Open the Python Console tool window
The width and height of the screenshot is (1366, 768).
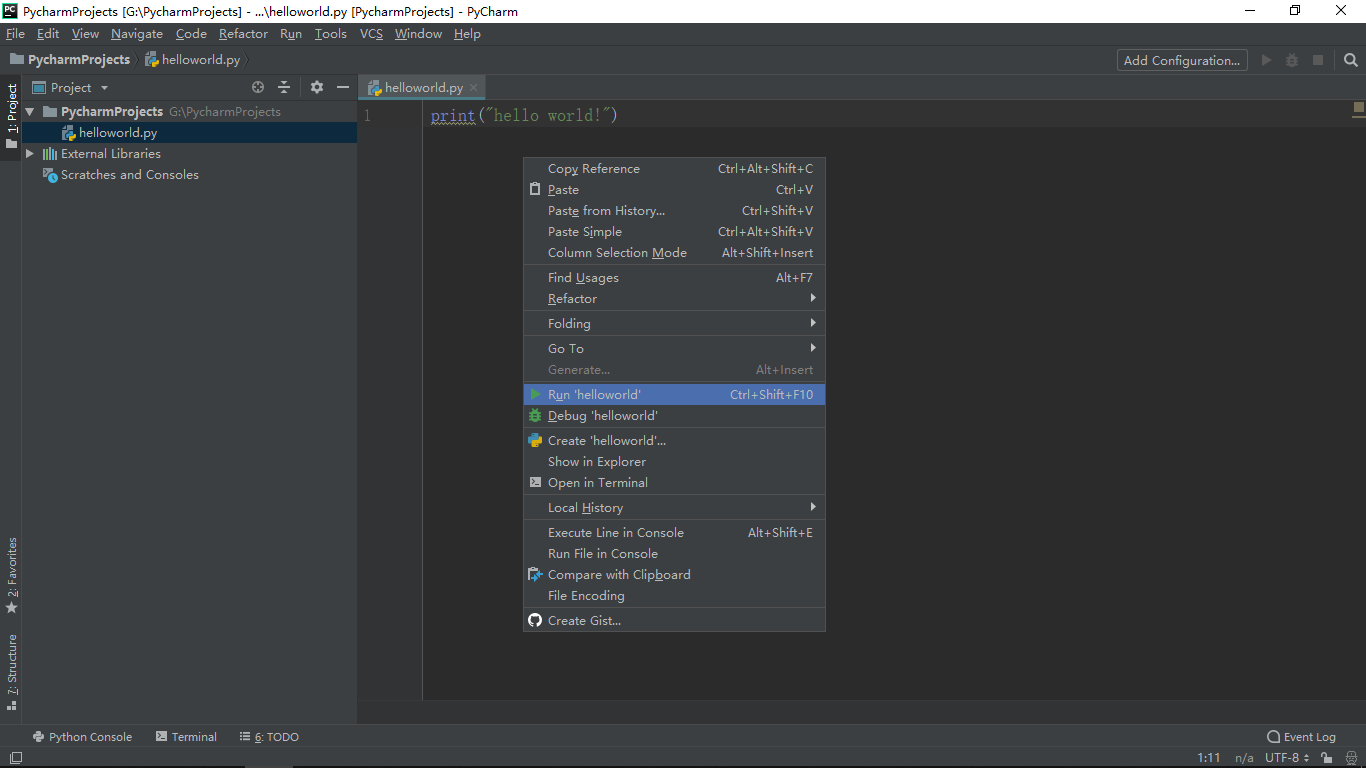click(x=82, y=737)
